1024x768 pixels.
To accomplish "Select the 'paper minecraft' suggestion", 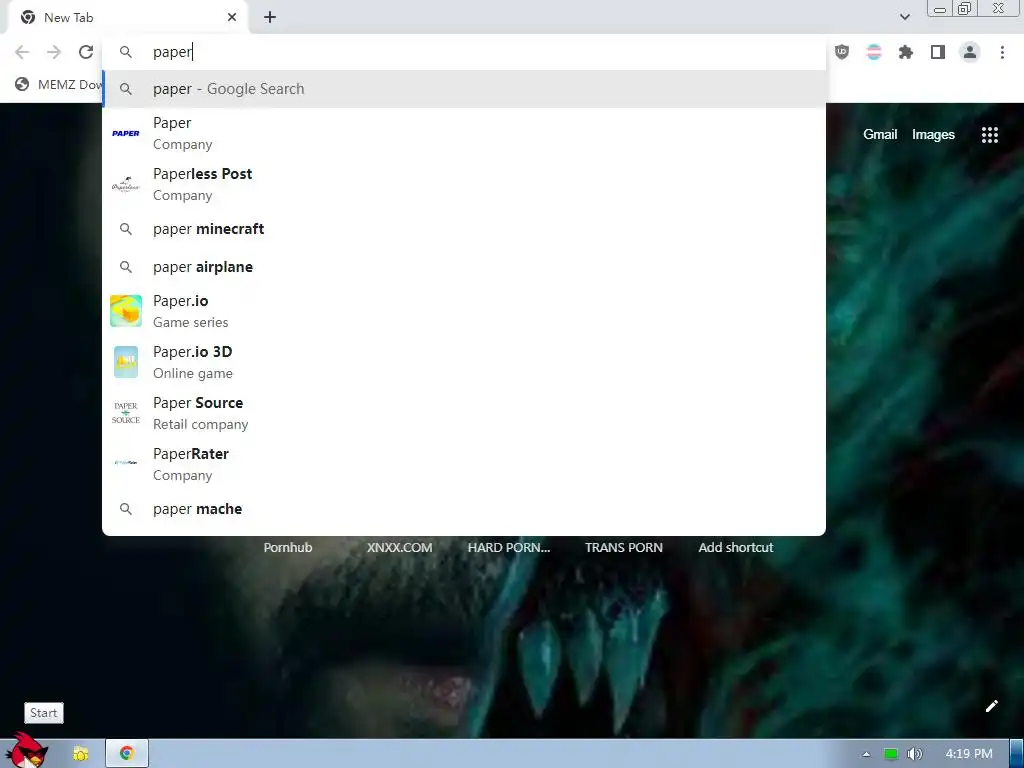I will click(x=464, y=229).
